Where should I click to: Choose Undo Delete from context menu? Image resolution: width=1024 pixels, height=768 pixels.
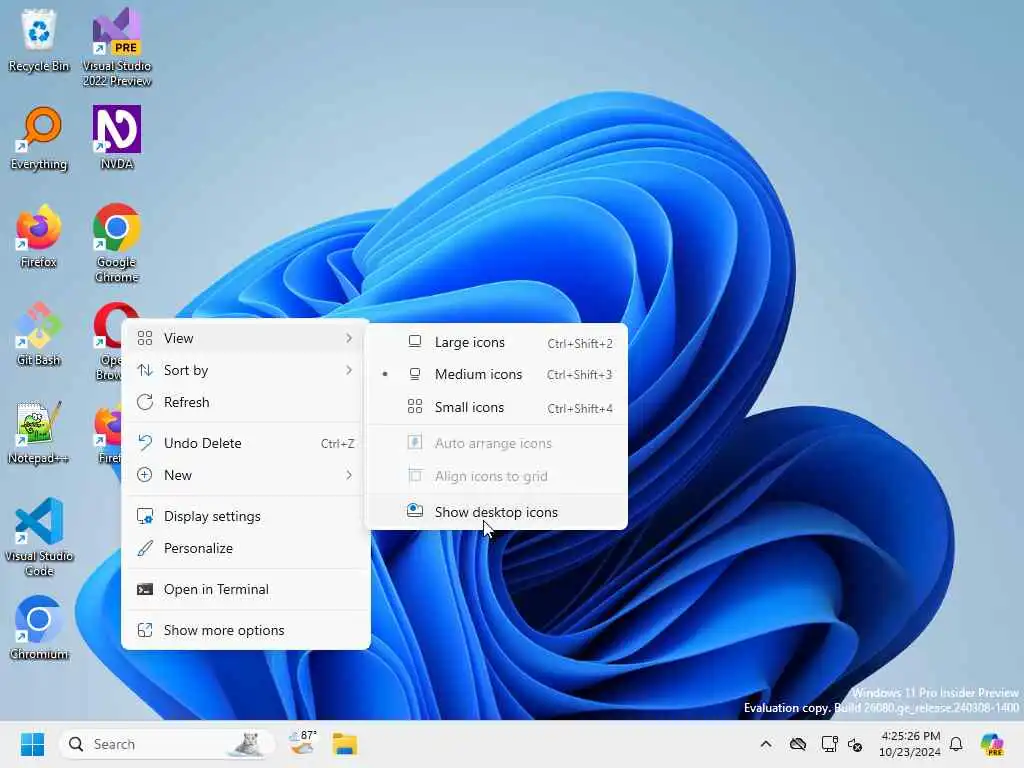246,443
